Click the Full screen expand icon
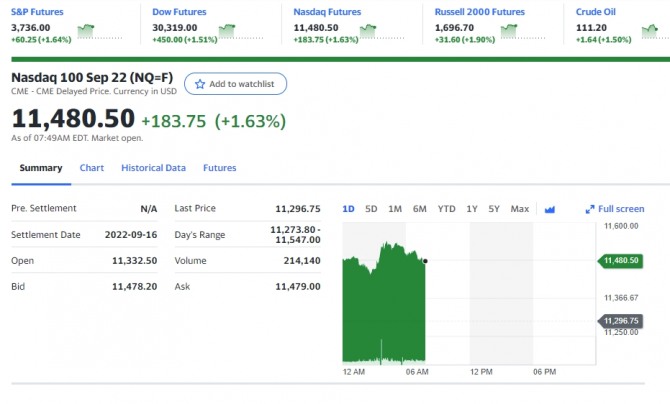670x404 pixels. (x=590, y=209)
